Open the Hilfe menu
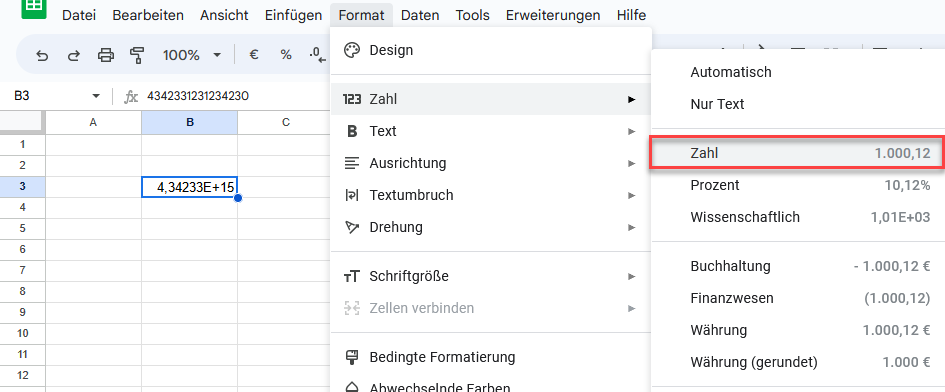This screenshot has height=392, width=945. click(631, 15)
